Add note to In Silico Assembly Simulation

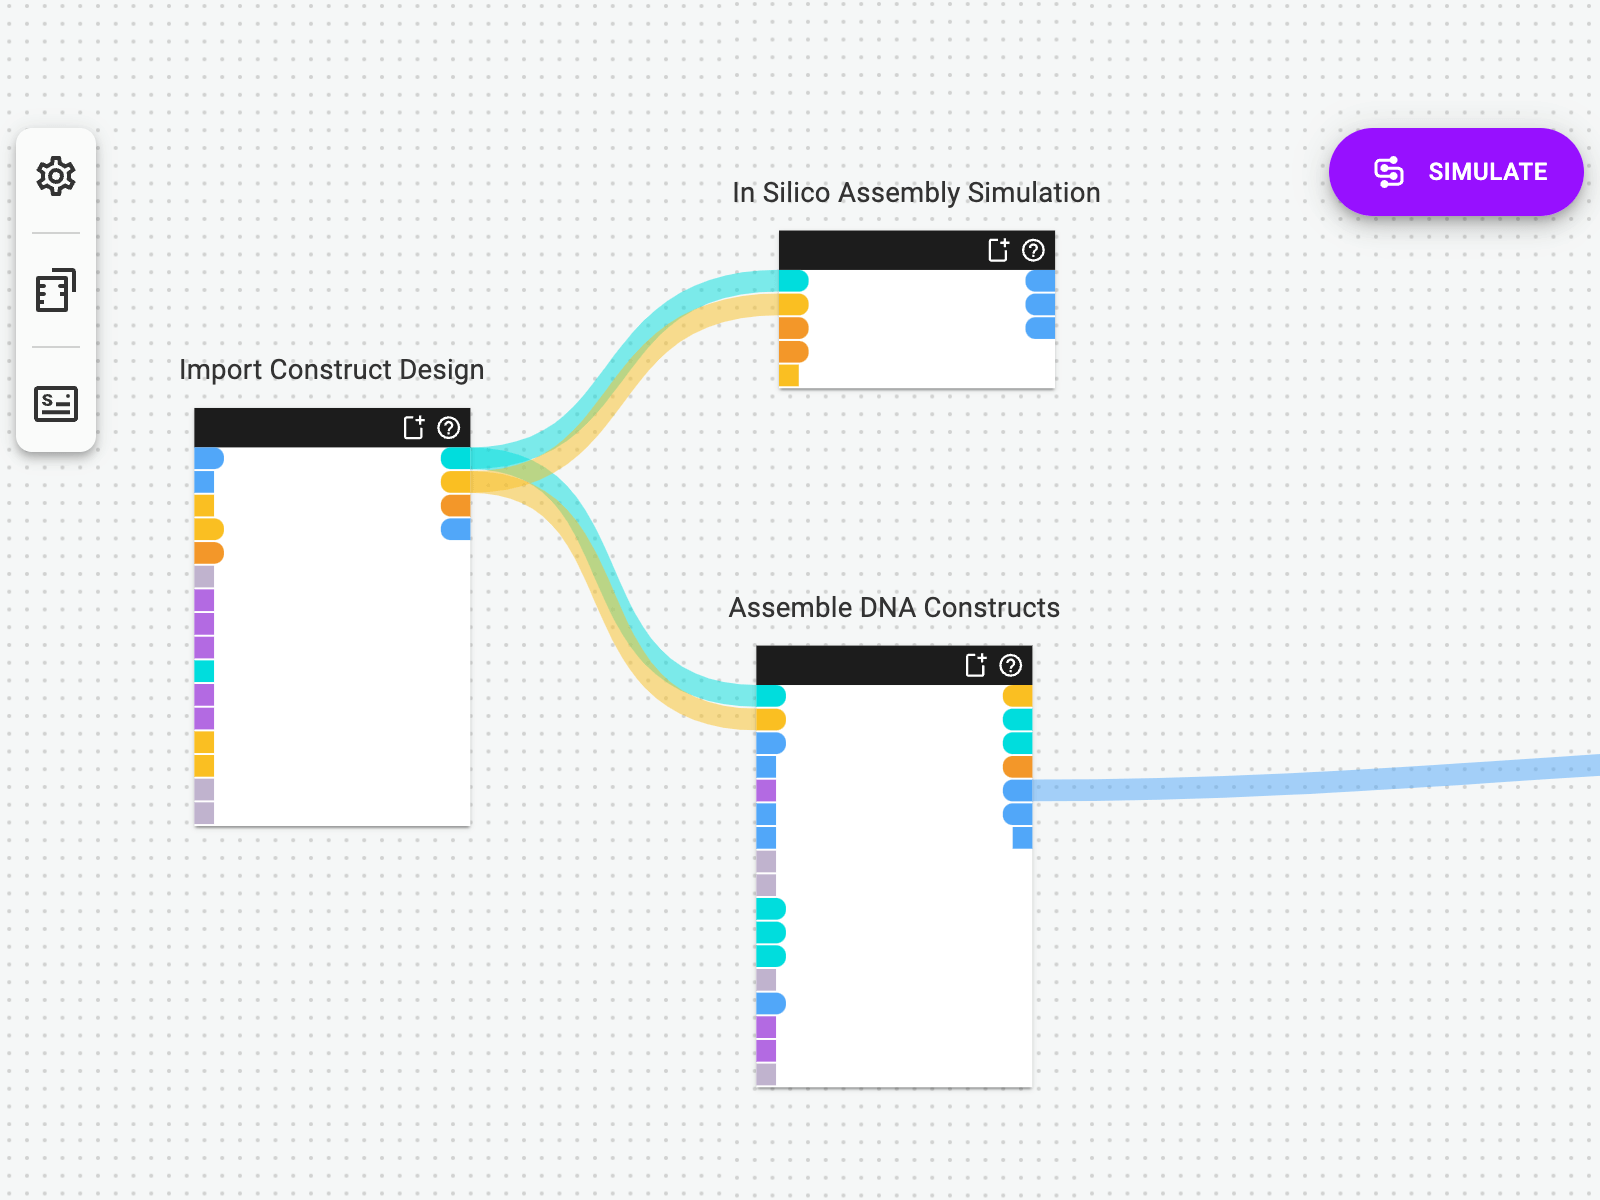[x=999, y=250]
